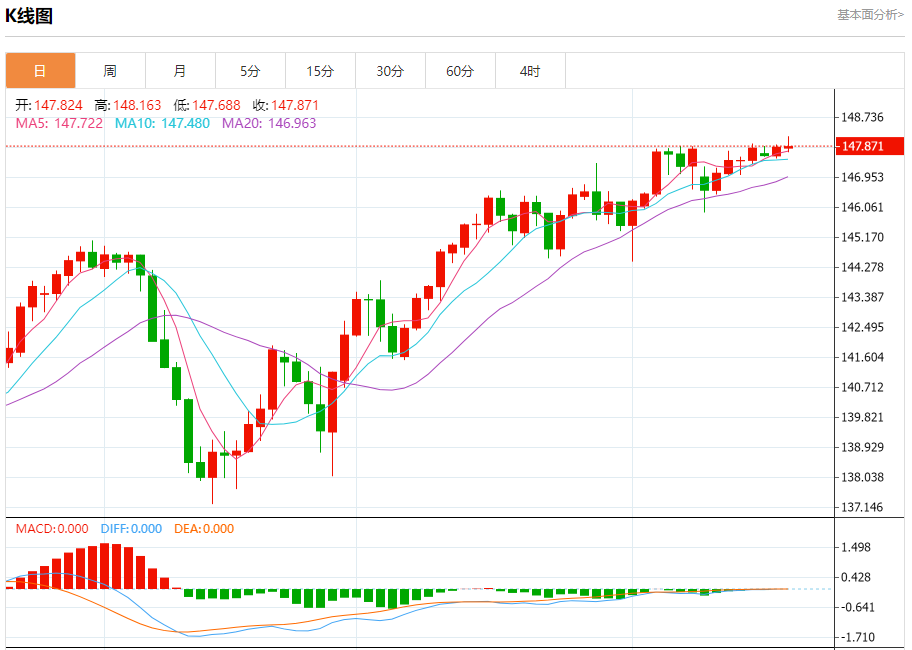Click the DEA:0.000 label
The width and height of the screenshot is (912, 650).
pos(204,528)
